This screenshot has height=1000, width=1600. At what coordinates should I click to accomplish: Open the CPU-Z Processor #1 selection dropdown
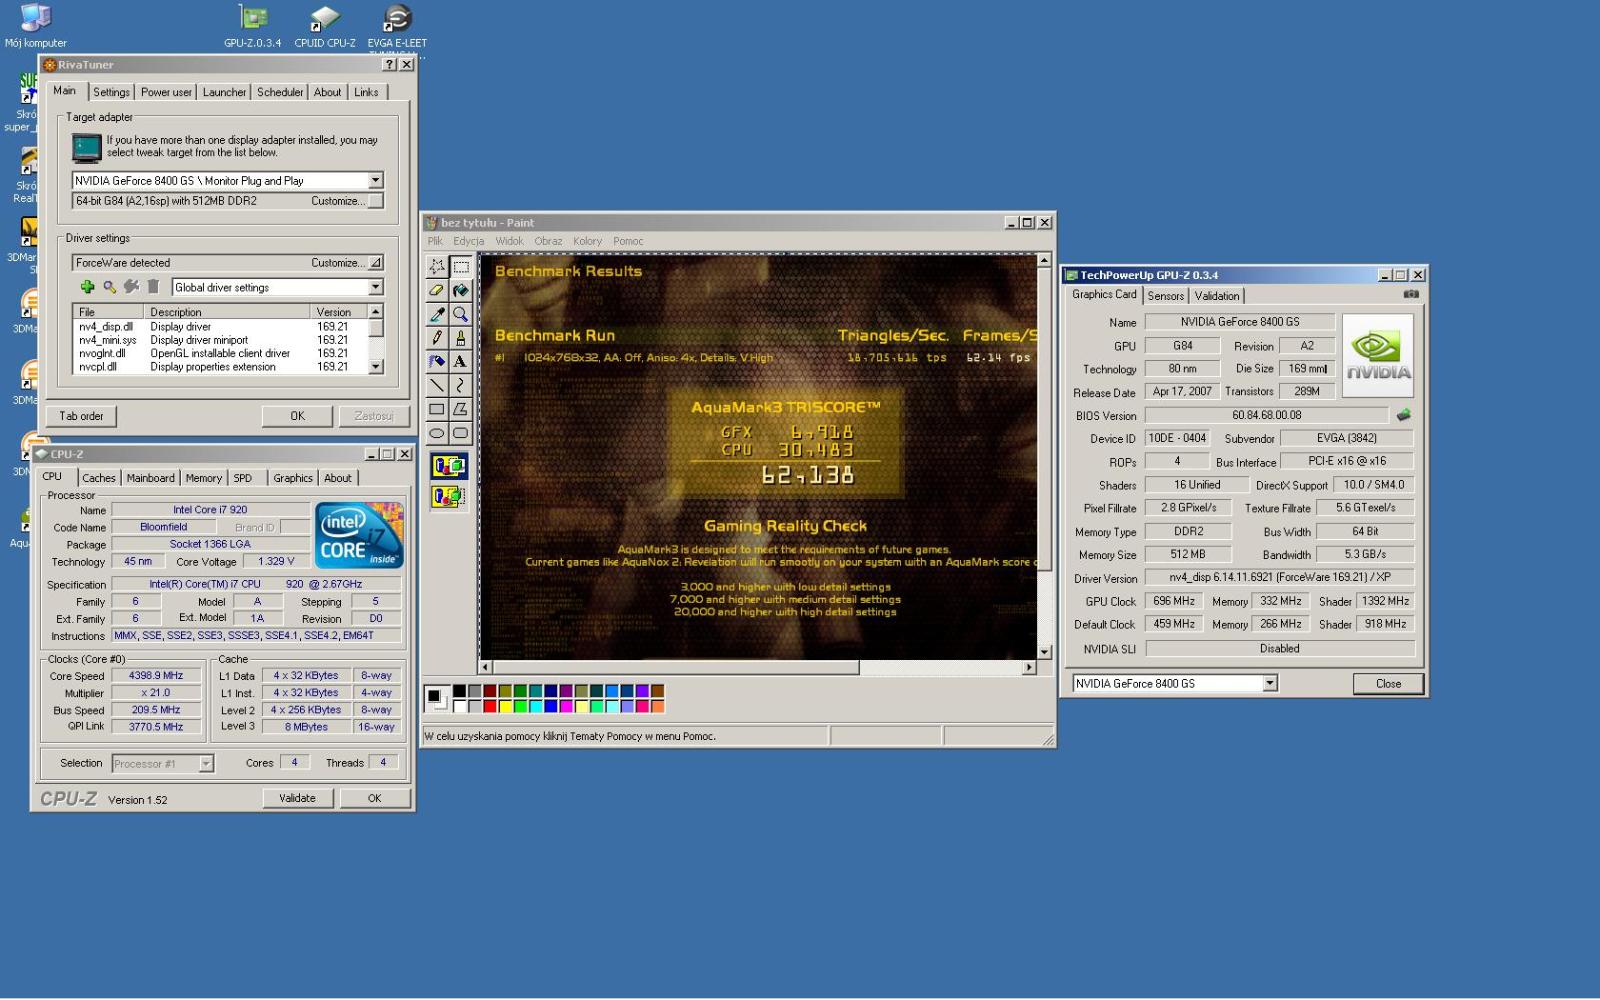(206, 763)
